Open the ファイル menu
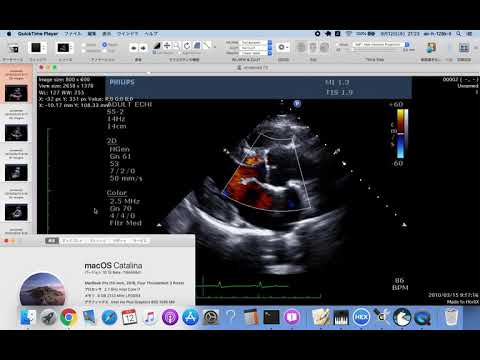Screen dimensions: 480x360 [x=73, y=34]
